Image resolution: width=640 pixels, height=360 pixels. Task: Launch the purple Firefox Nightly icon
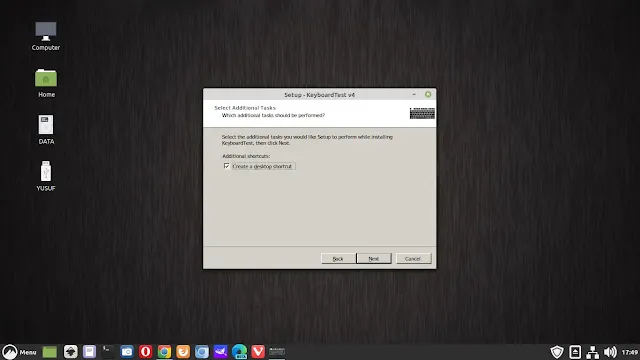[221, 352]
